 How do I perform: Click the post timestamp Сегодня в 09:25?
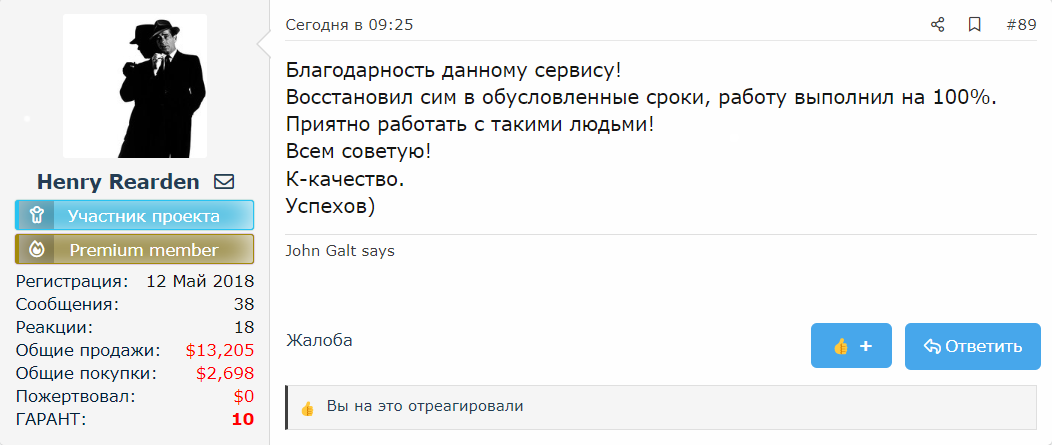(x=349, y=25)
